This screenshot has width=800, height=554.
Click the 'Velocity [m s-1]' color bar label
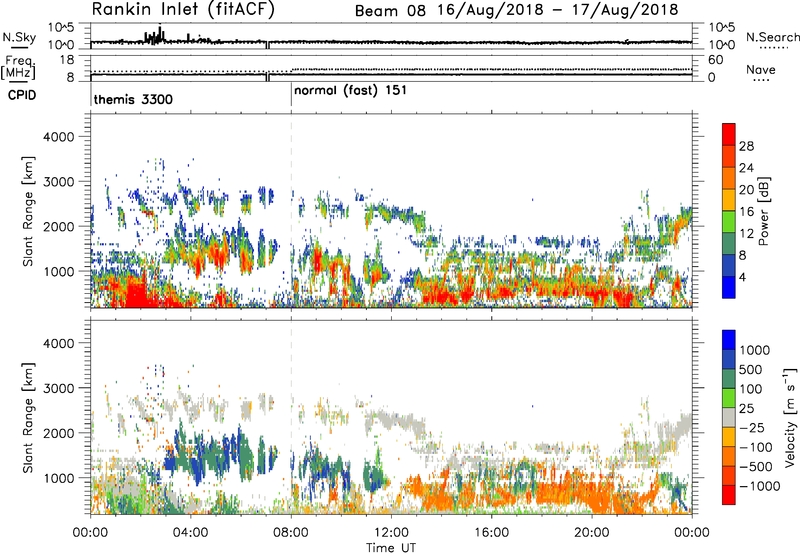point(790,416)
